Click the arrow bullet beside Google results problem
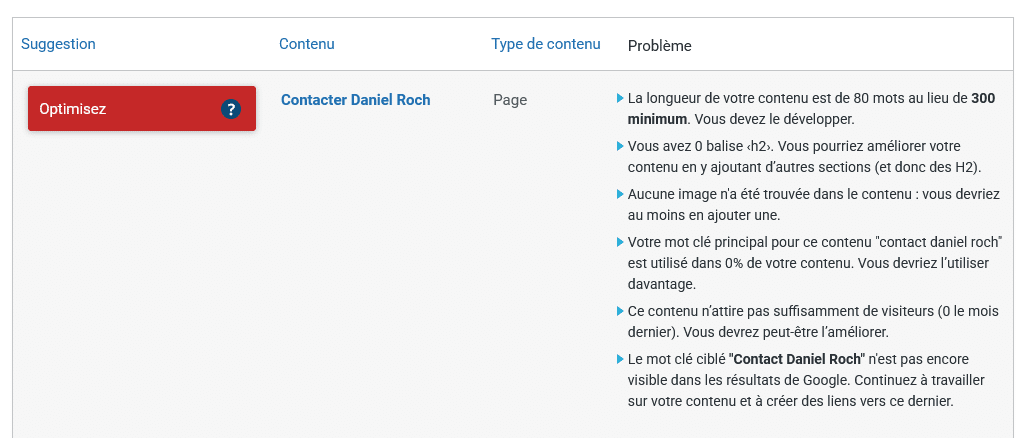This screenshot has width=1022, height=438. (x=620, y=359)
